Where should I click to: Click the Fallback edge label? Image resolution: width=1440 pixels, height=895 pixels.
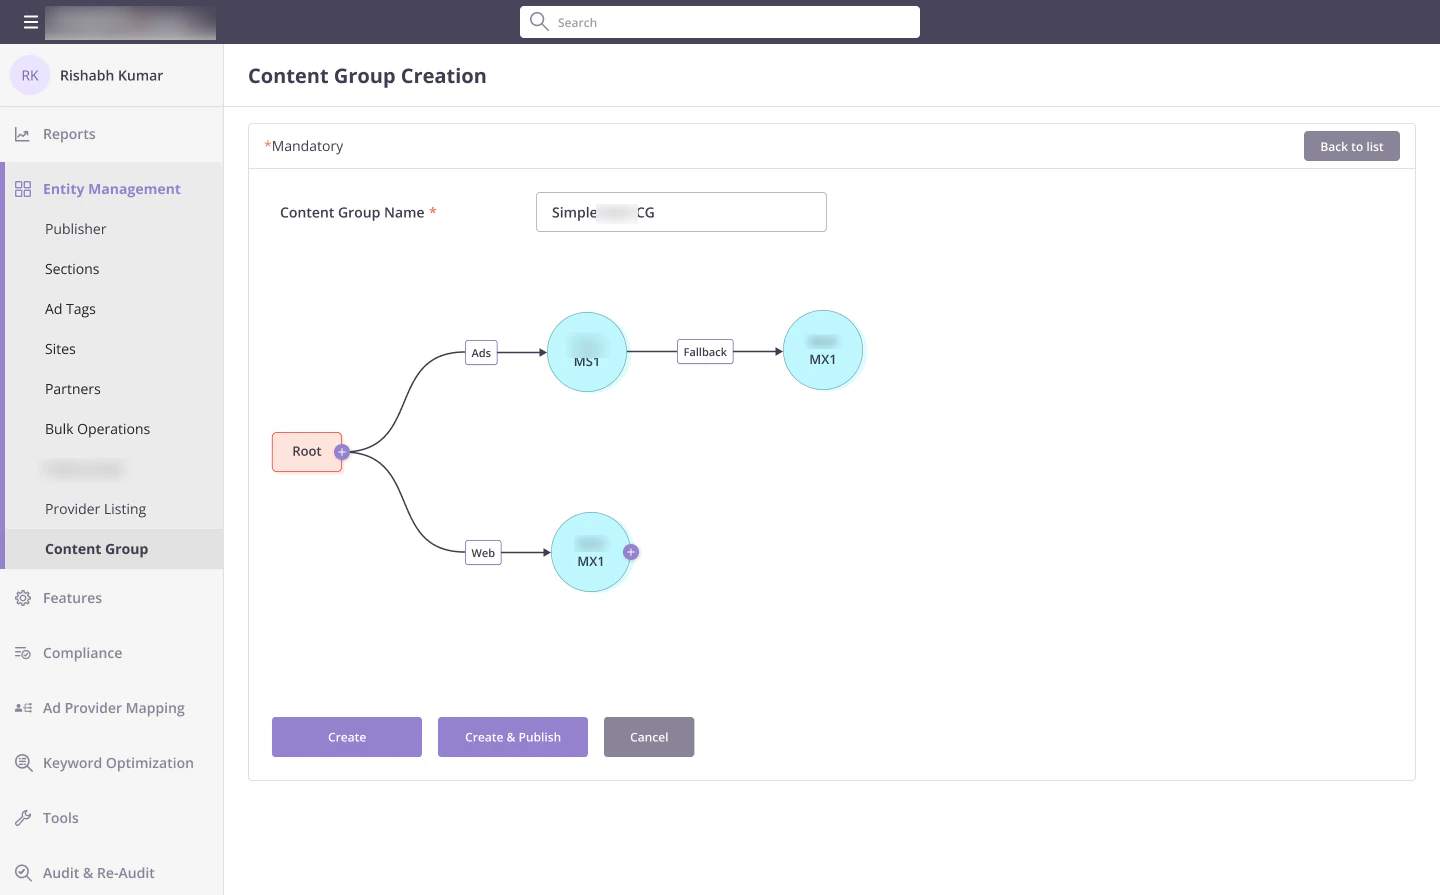(705, 352)
